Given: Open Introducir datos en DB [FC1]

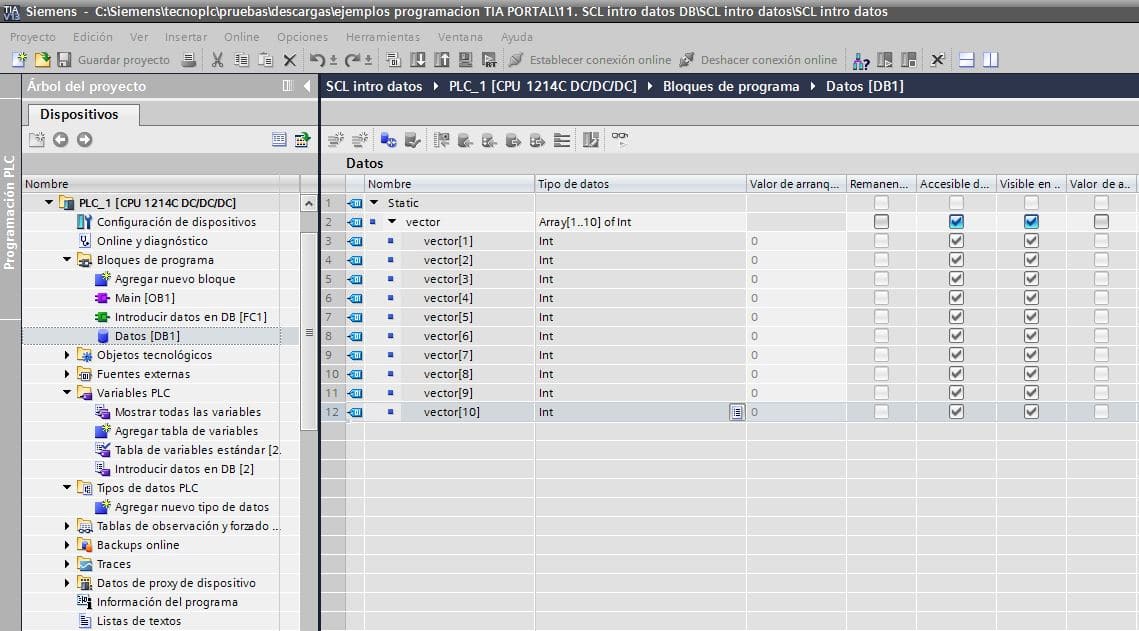Looking at the screenshot, I should [x=190, y=317].
